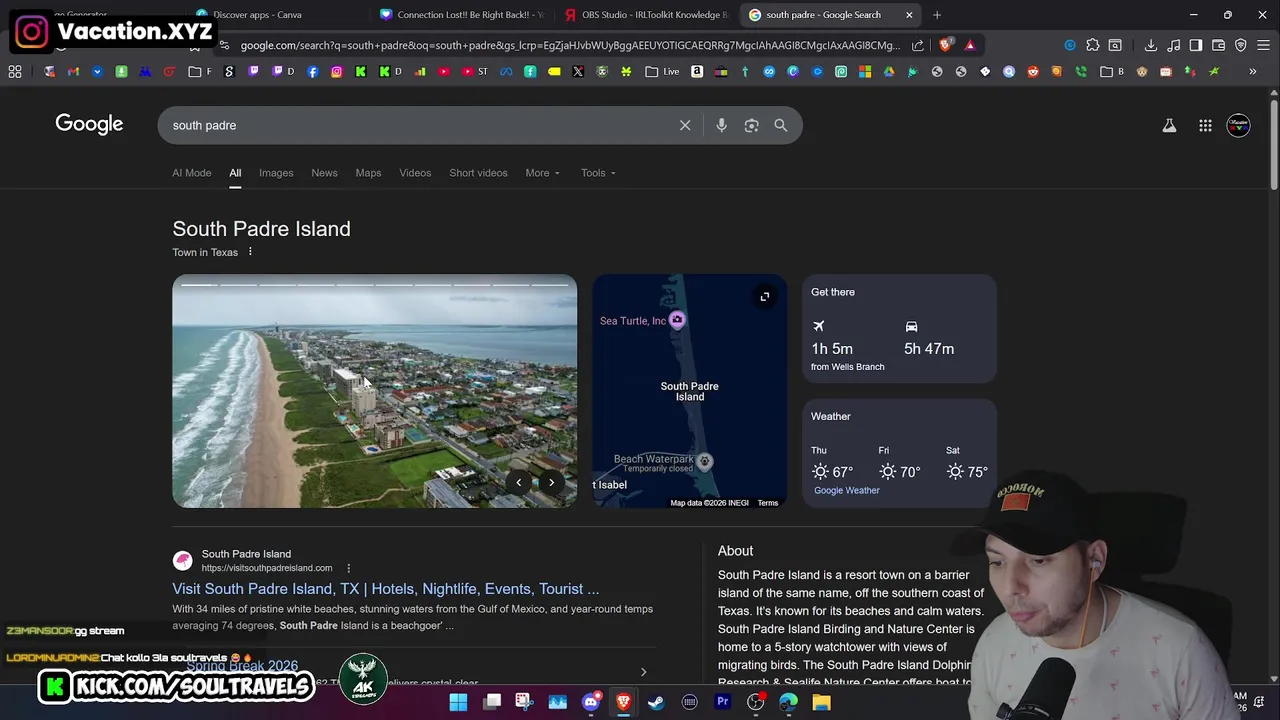Screen dimensions: 1280x720
Task: Open map Terms link
Action: coord(768,503)
